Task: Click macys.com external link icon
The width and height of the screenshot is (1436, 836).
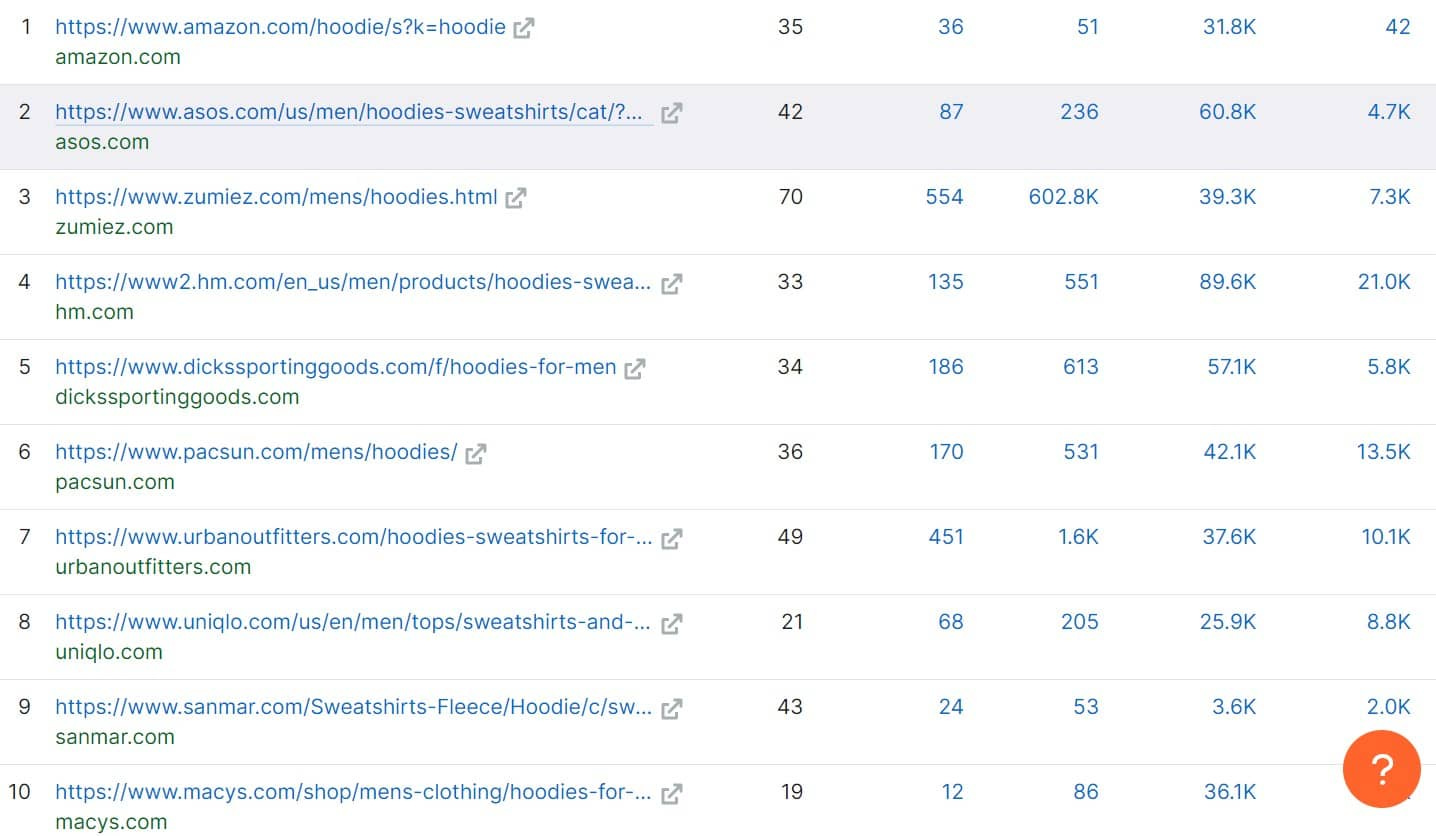Action: [x=671, y=792]
